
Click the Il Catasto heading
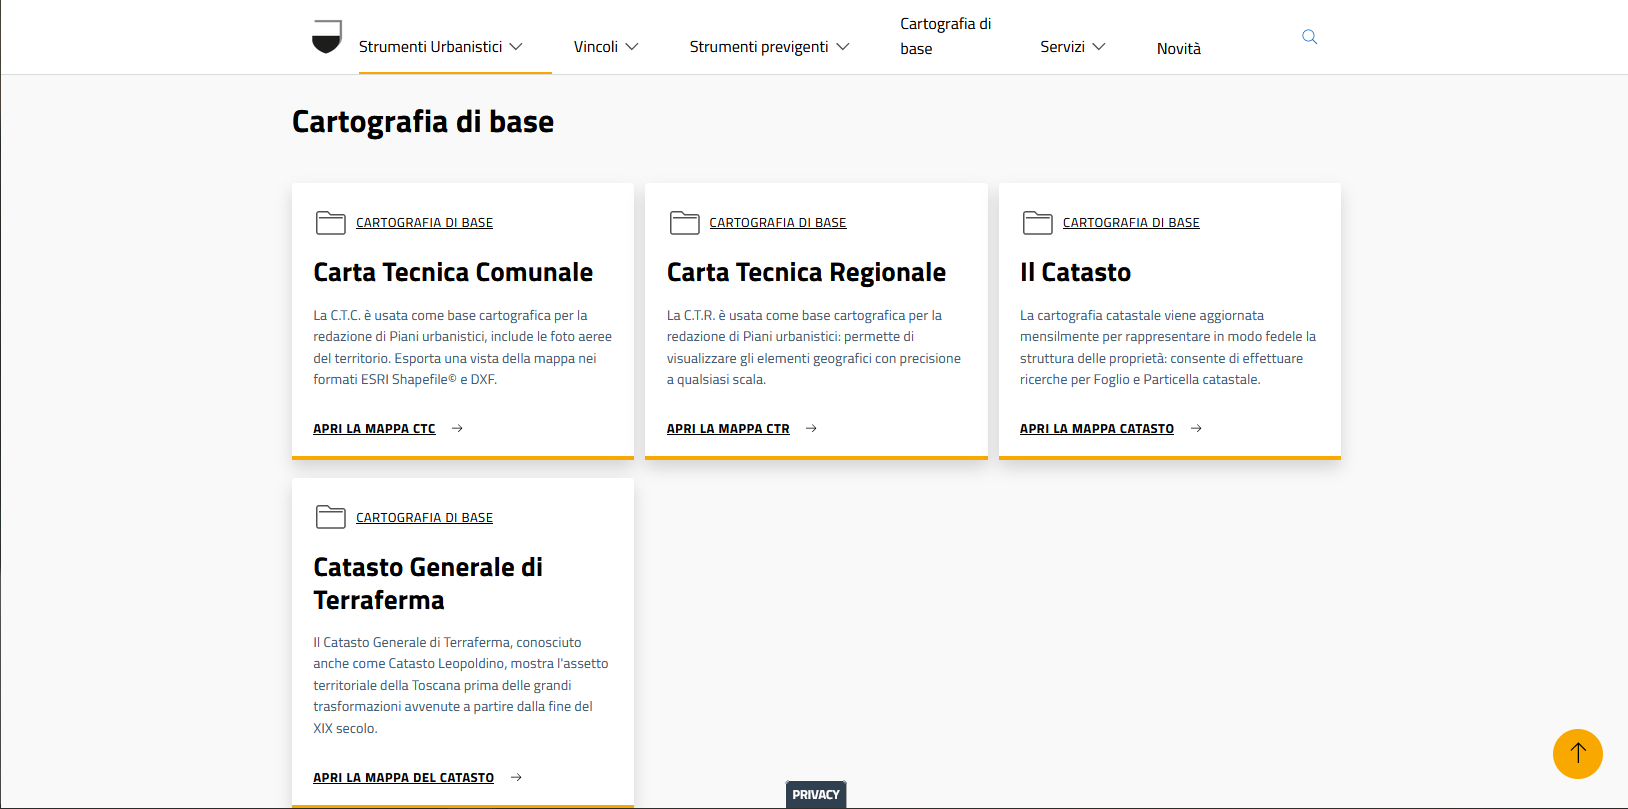tap(1075, 272)
